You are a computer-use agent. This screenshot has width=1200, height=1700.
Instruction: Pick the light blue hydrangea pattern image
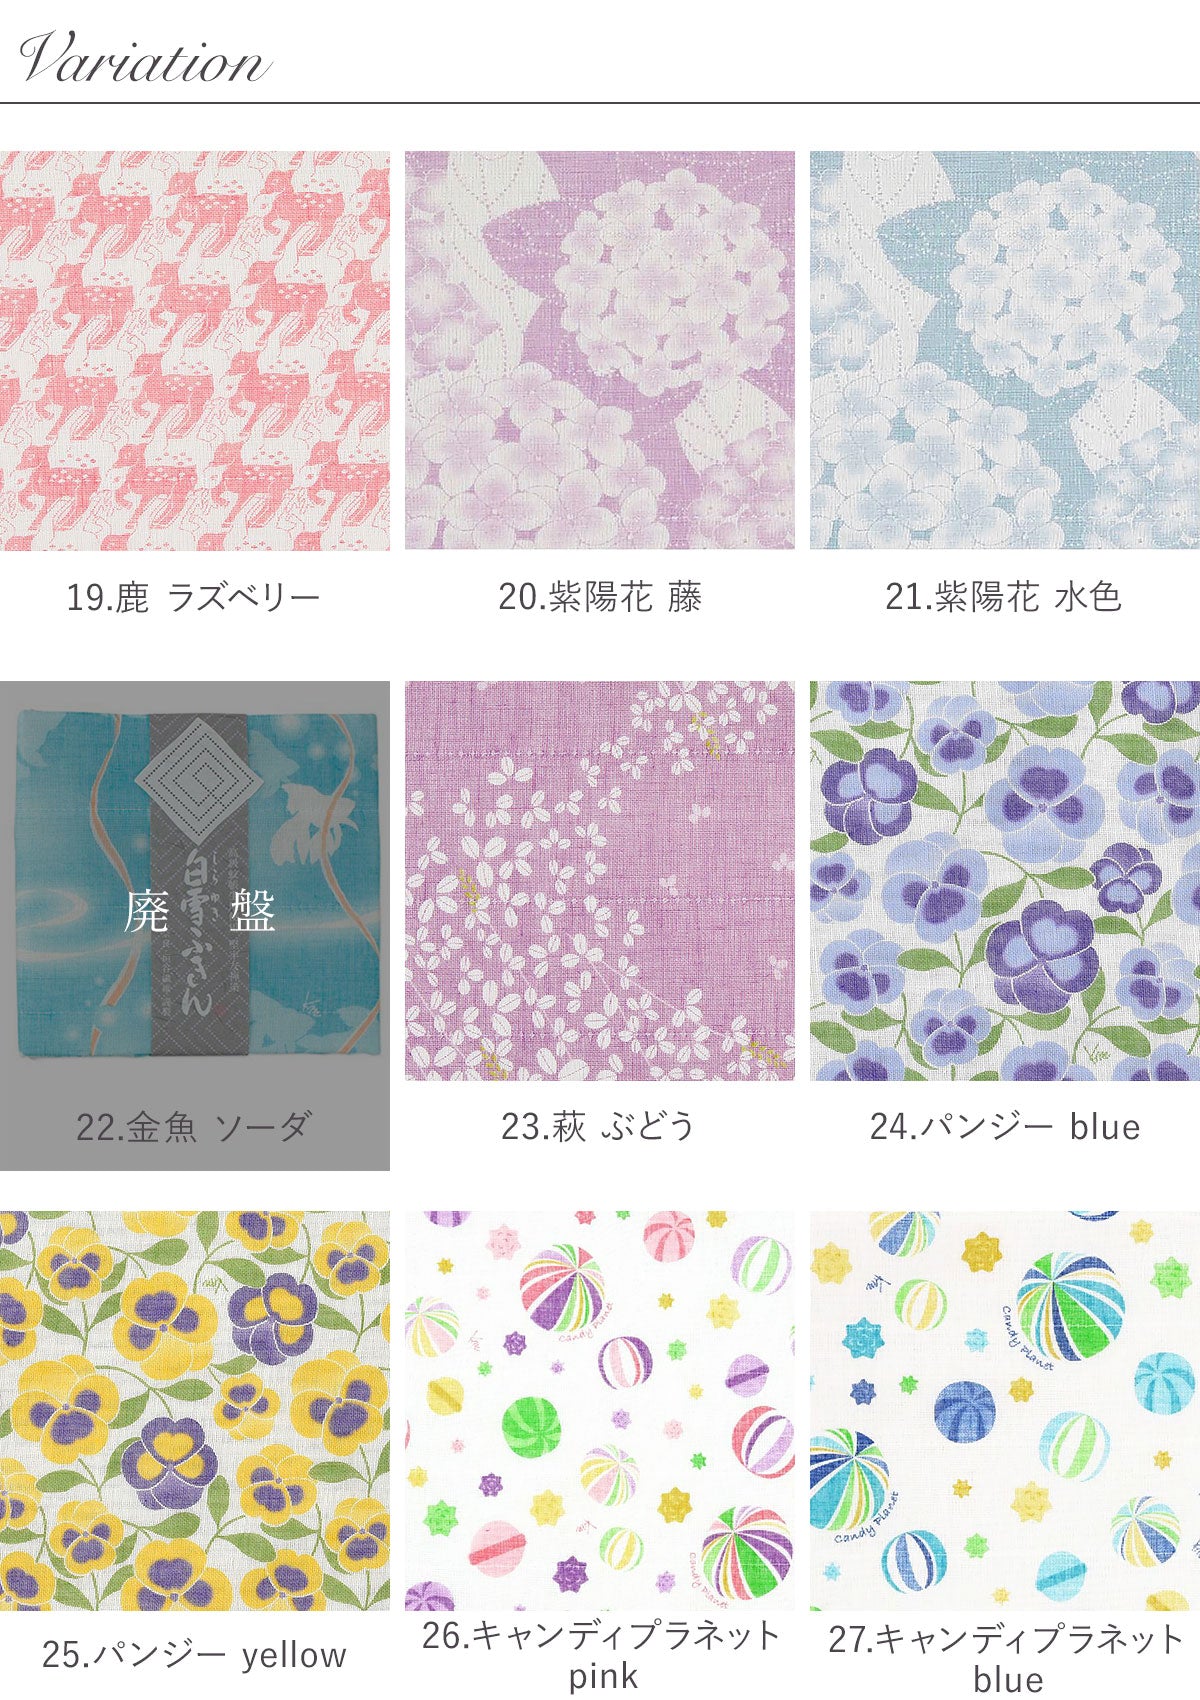click(1004, 350)
